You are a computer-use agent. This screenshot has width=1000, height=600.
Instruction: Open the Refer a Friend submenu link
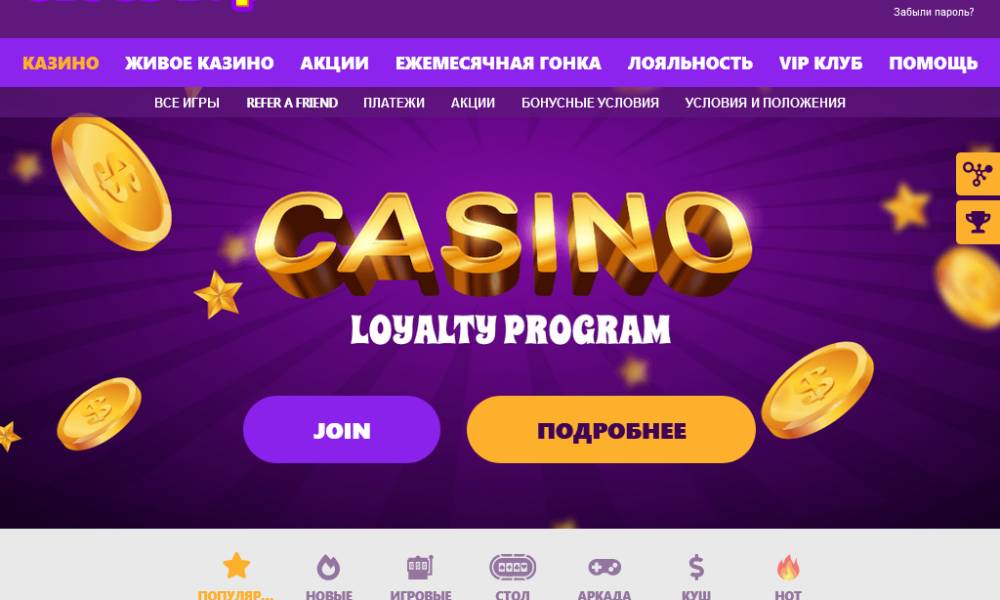tap(292, 103)
